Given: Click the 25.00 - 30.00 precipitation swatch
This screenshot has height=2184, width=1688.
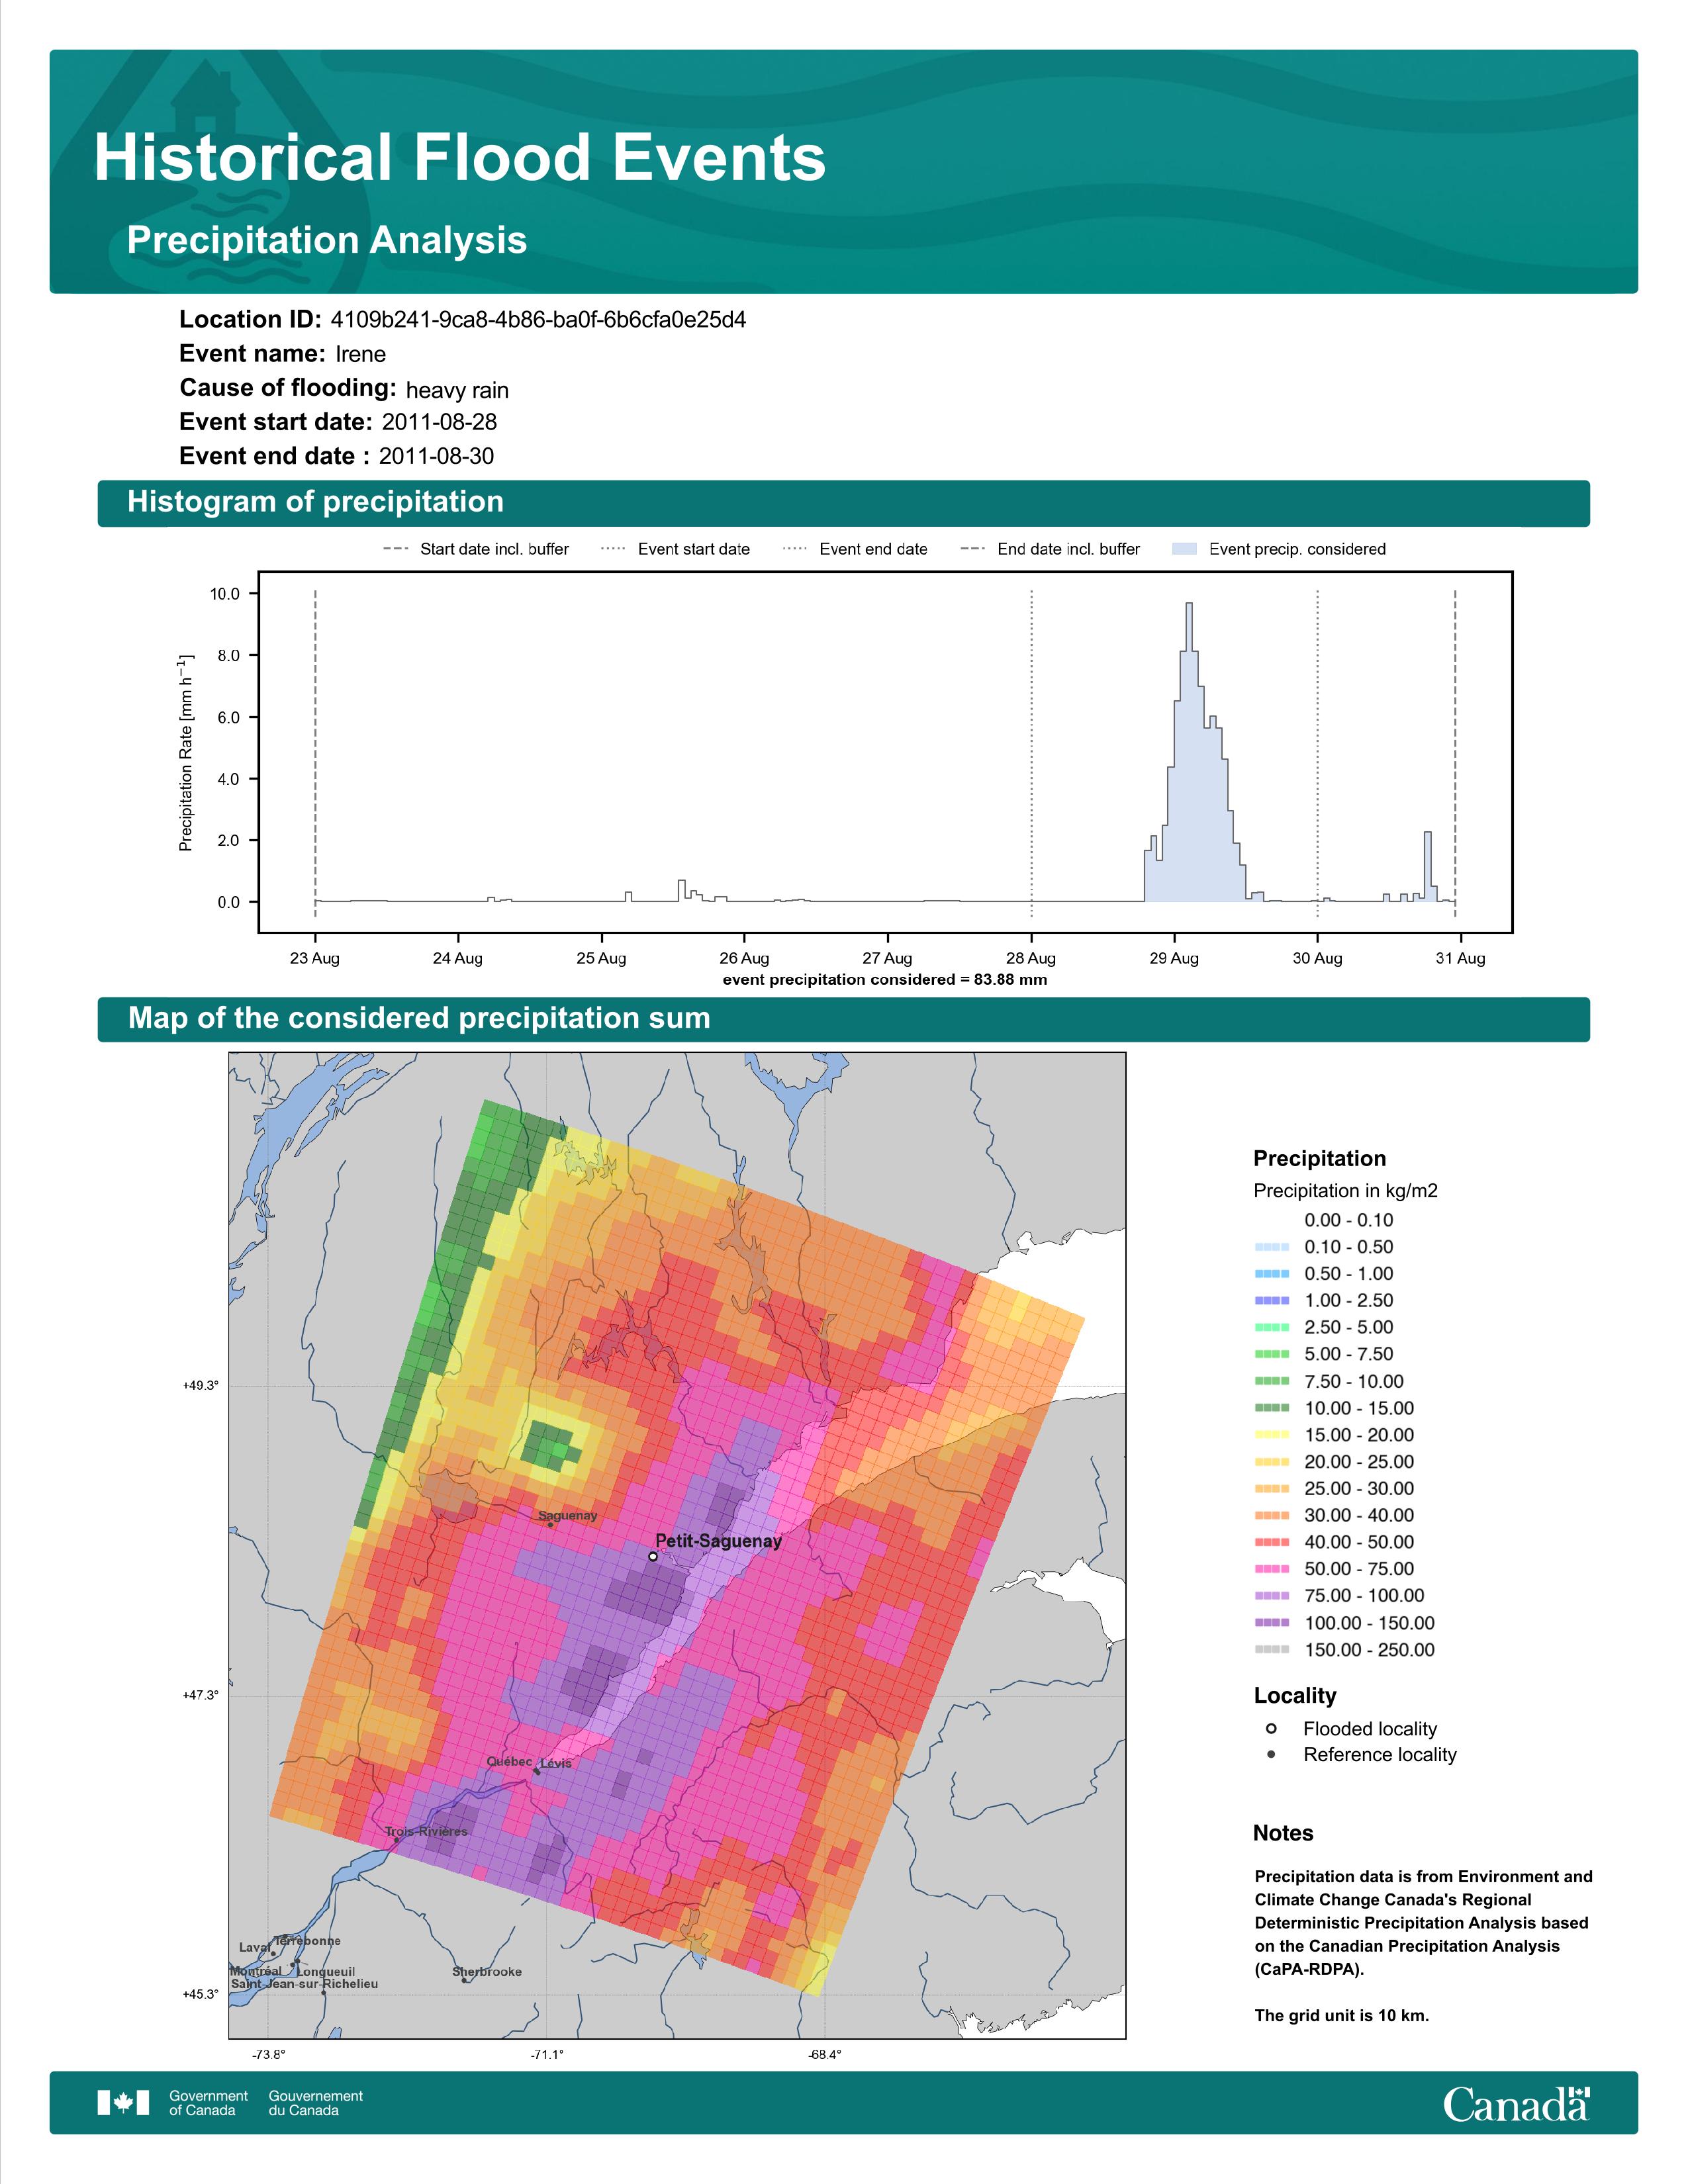Looking at the screenshot, I should tap(1272, 1488).
